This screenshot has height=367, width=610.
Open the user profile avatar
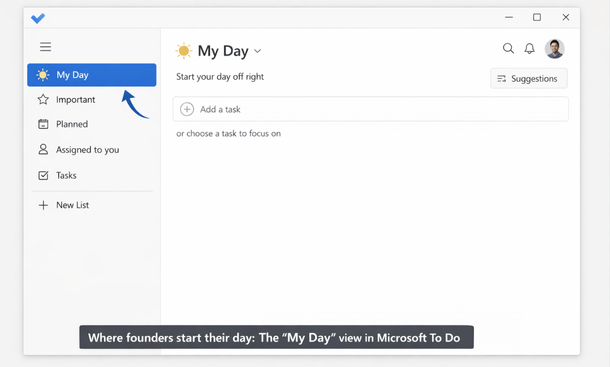click(554, 49)
